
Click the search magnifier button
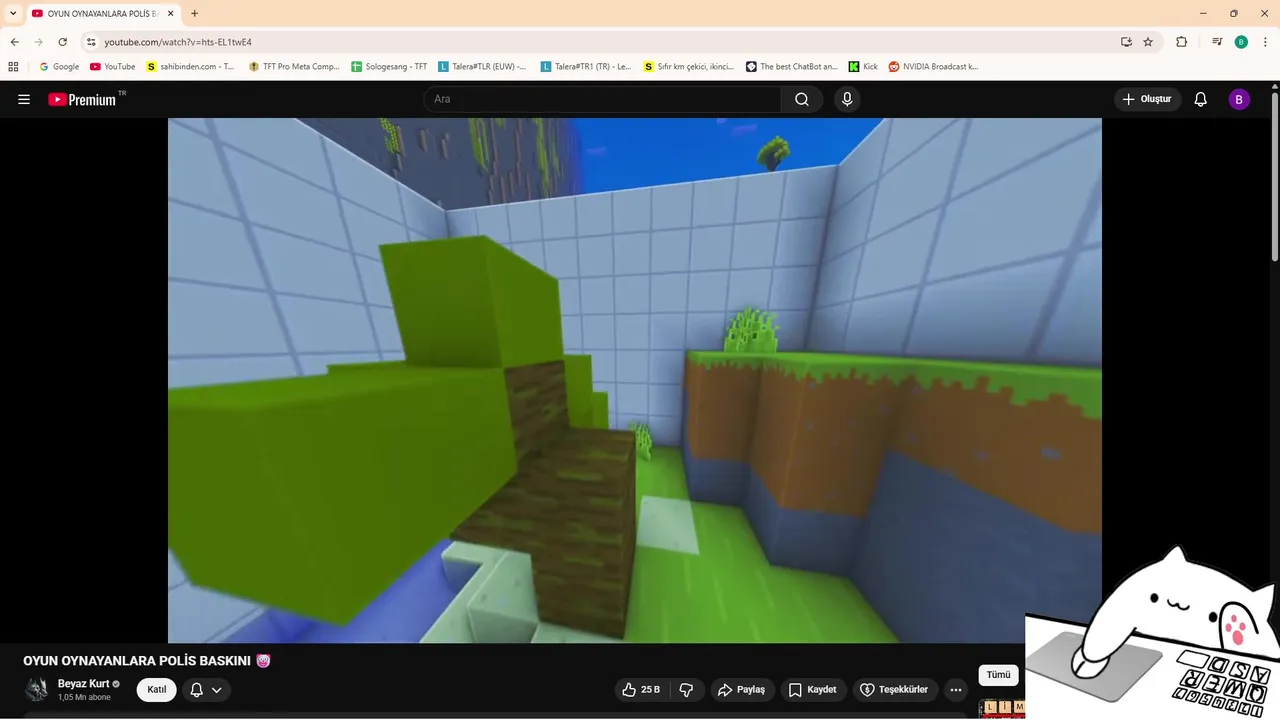802,99
